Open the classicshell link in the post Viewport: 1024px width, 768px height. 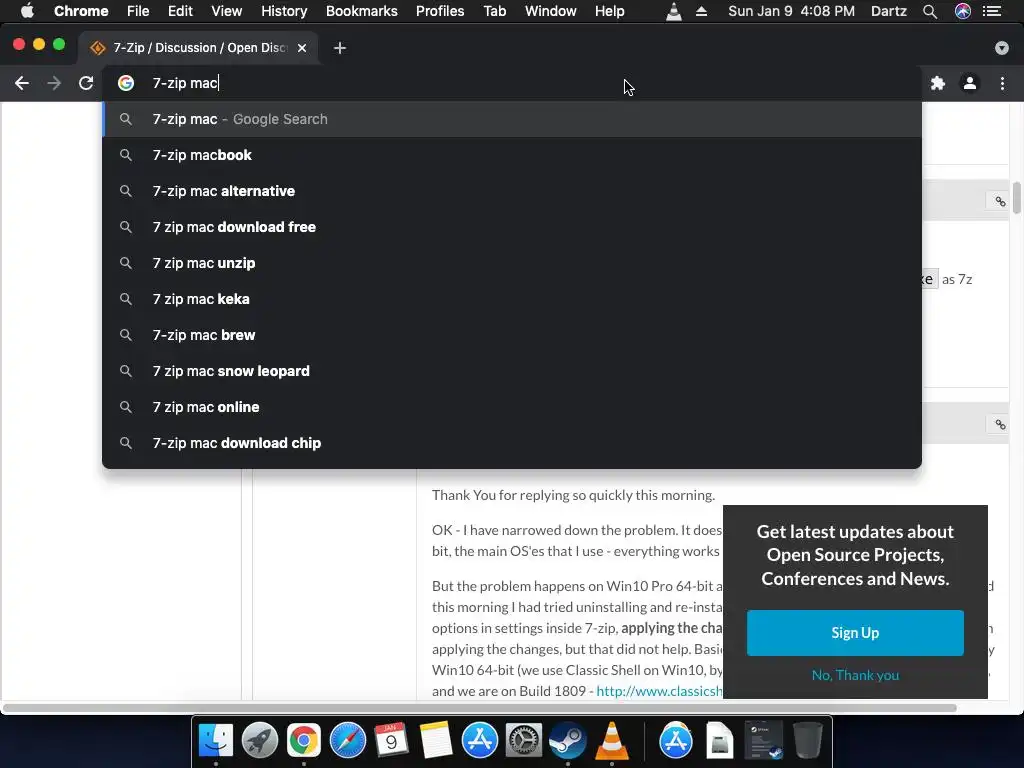(660, 691)
